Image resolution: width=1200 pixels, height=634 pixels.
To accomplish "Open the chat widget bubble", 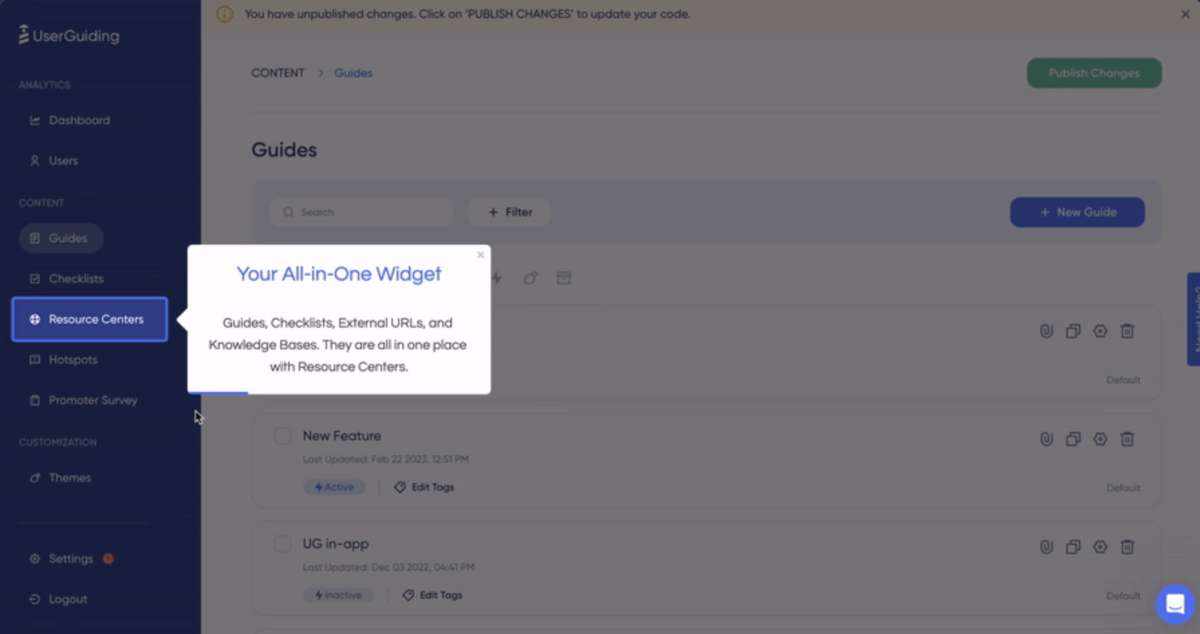I will coord(1174,604).
